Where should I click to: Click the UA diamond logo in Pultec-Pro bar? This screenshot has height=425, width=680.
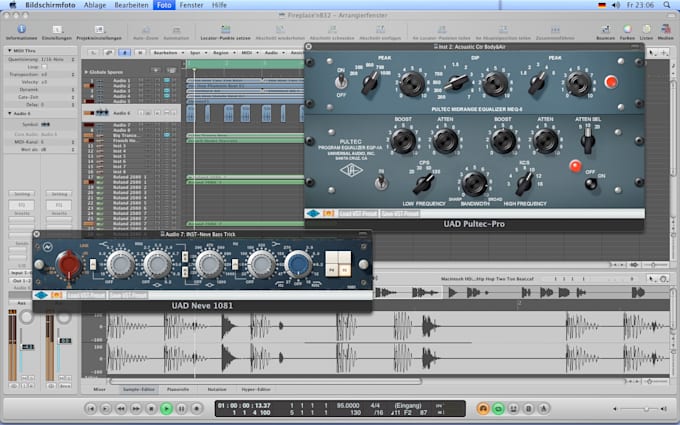pos(313,213)
